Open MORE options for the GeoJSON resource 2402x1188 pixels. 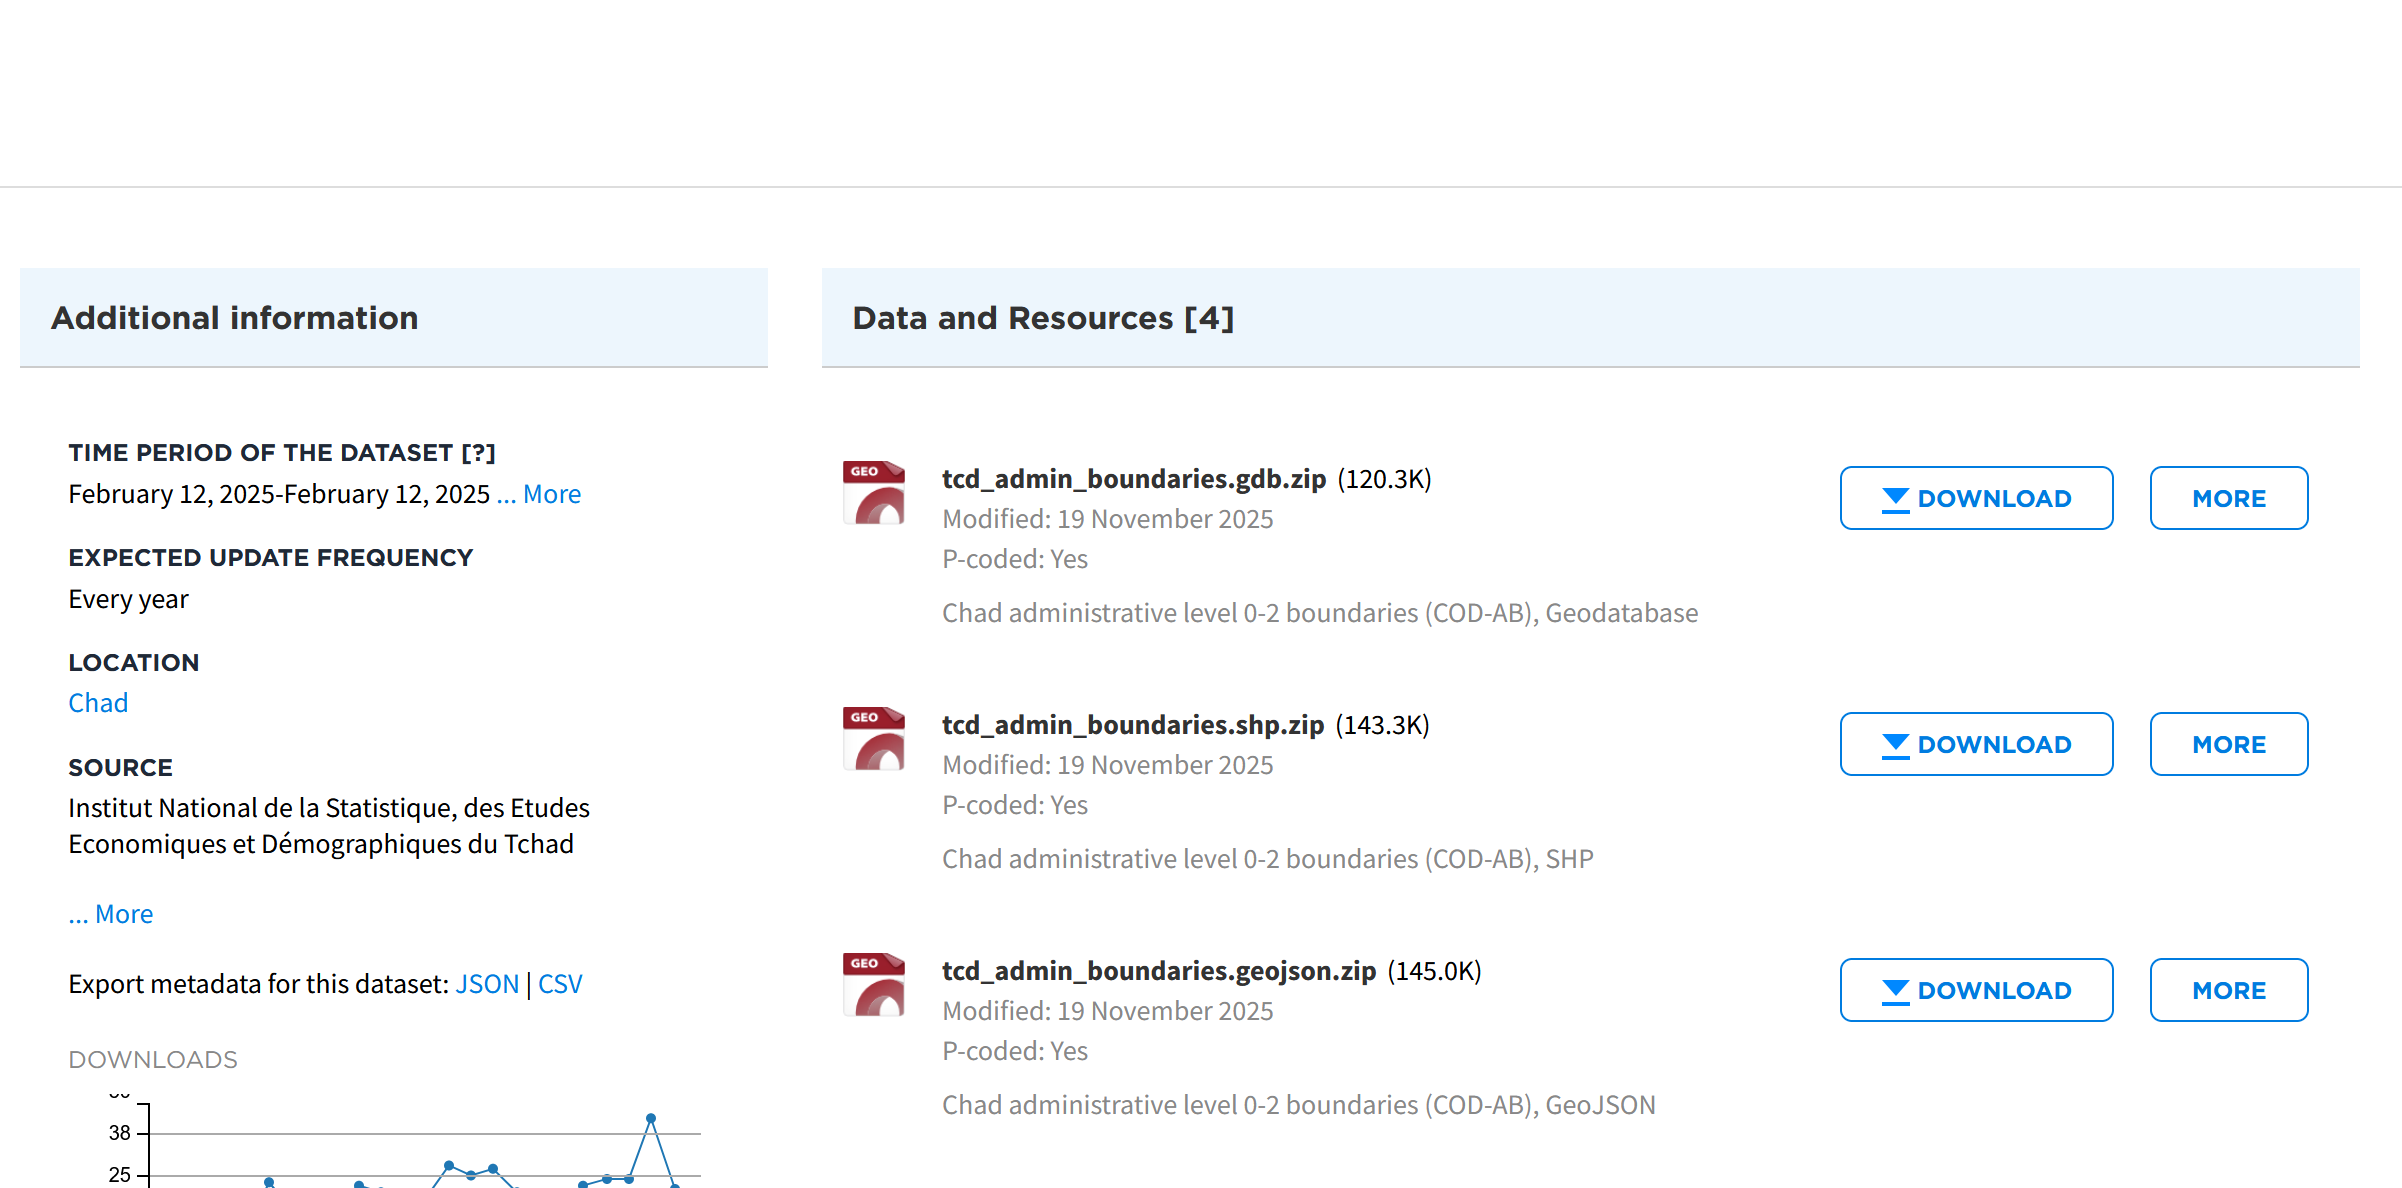(2228, 989)
